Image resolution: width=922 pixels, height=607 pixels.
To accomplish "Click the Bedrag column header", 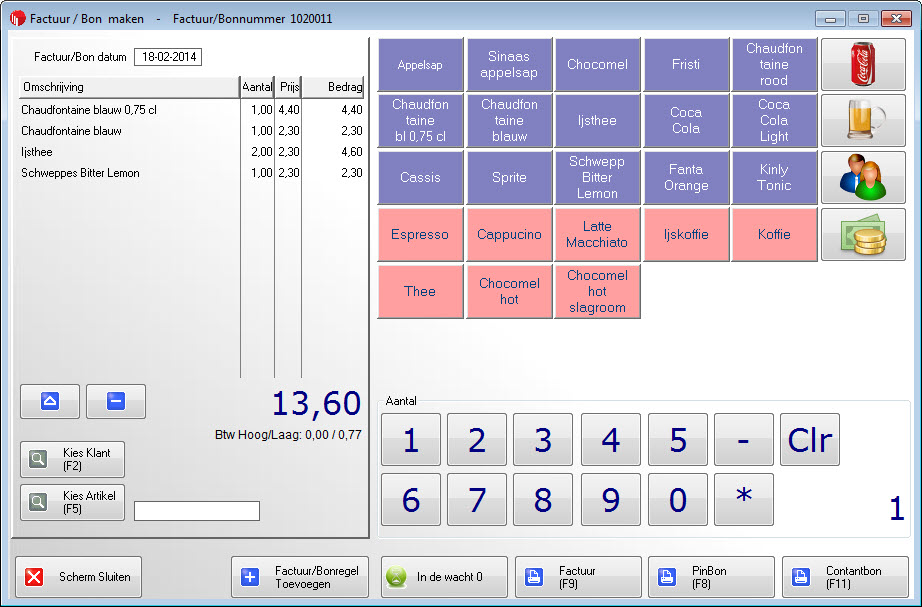I will (x=333, y=87).
